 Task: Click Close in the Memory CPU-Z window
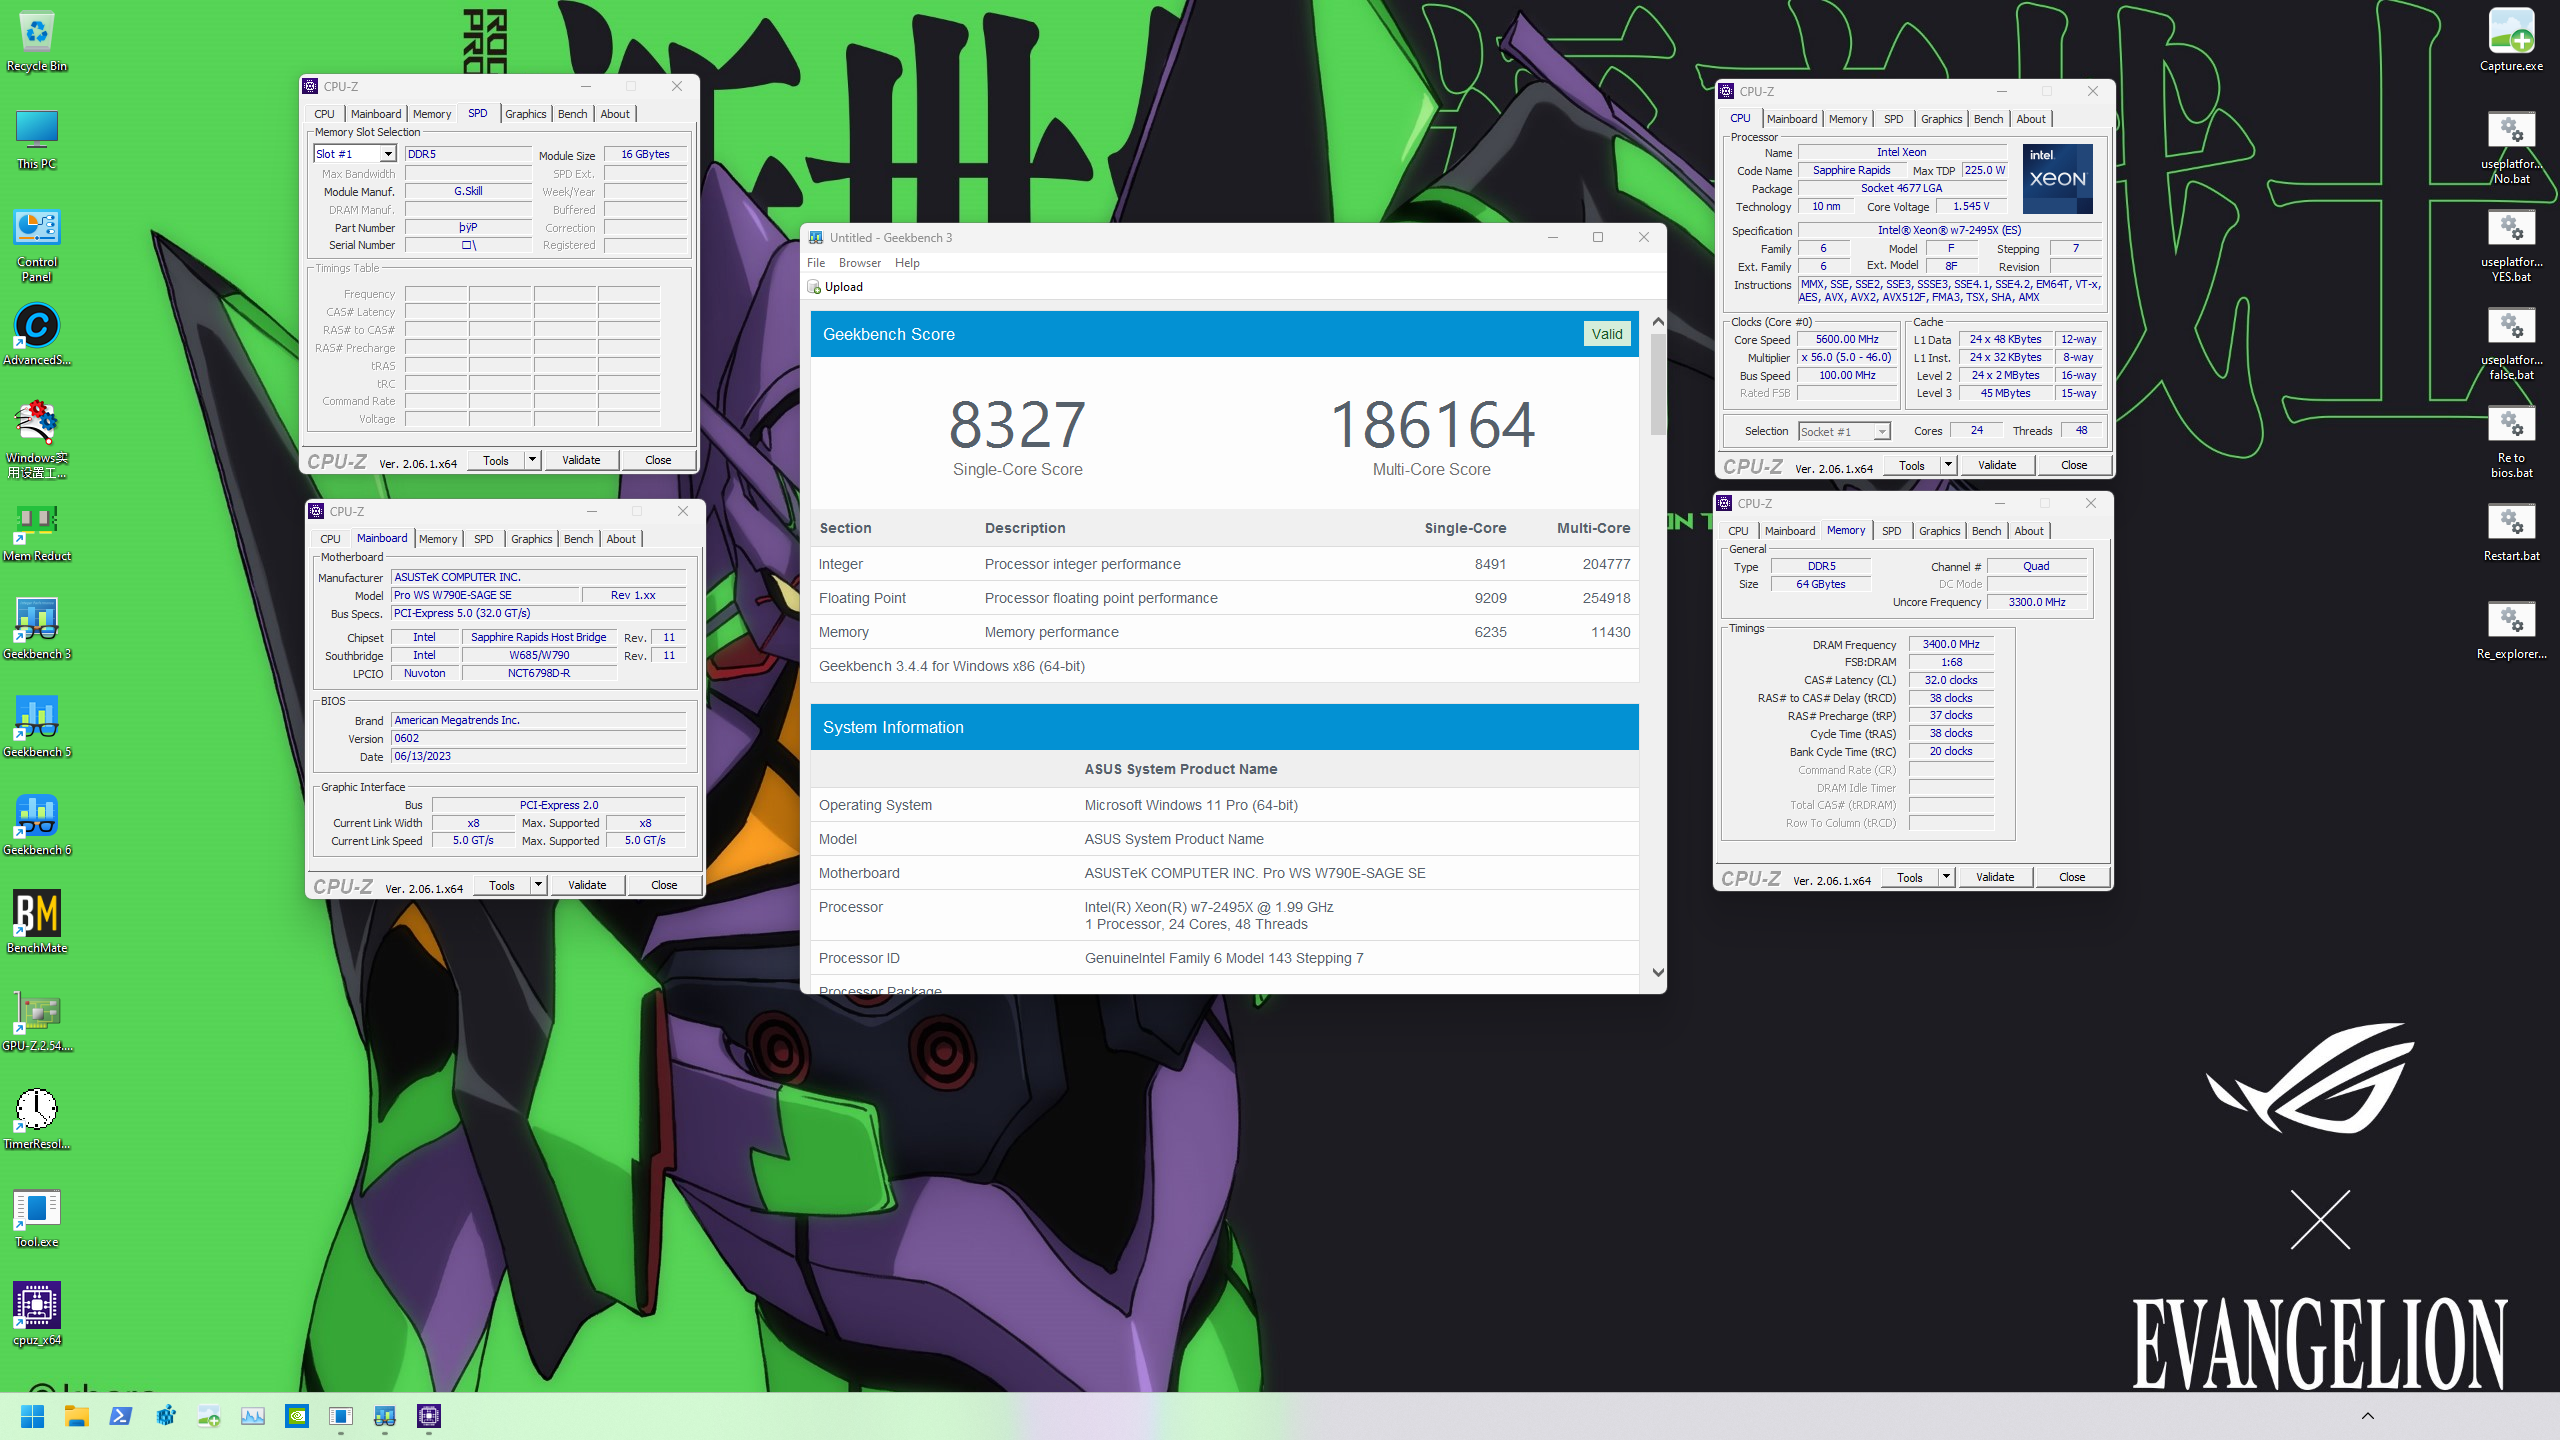(2072, 877)
